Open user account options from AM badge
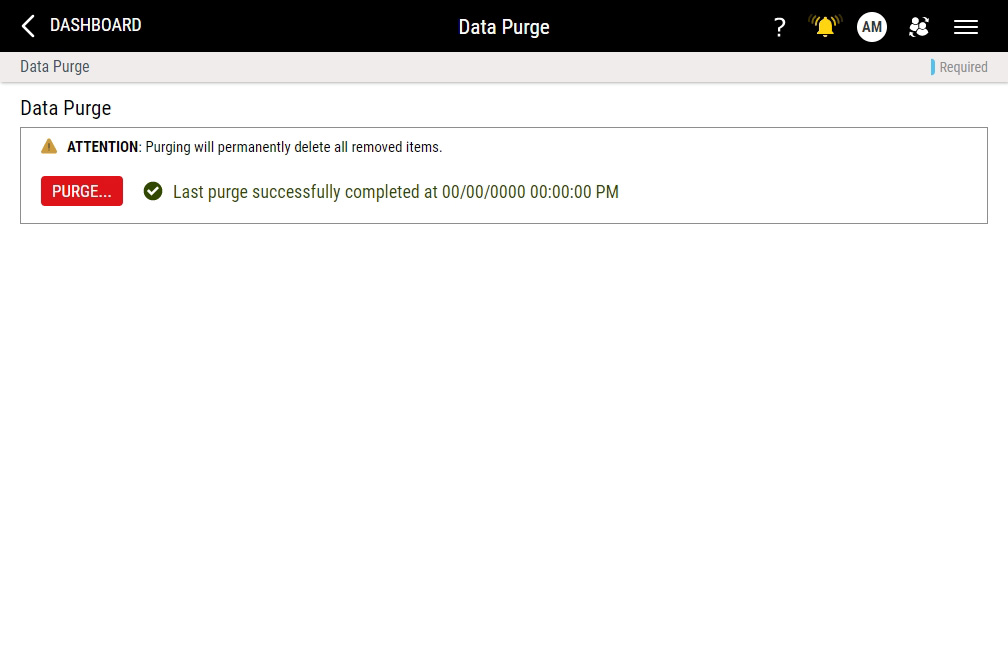Image resolution: width=1008 pixels, height=648 pixels. click(x=871, y=27)
